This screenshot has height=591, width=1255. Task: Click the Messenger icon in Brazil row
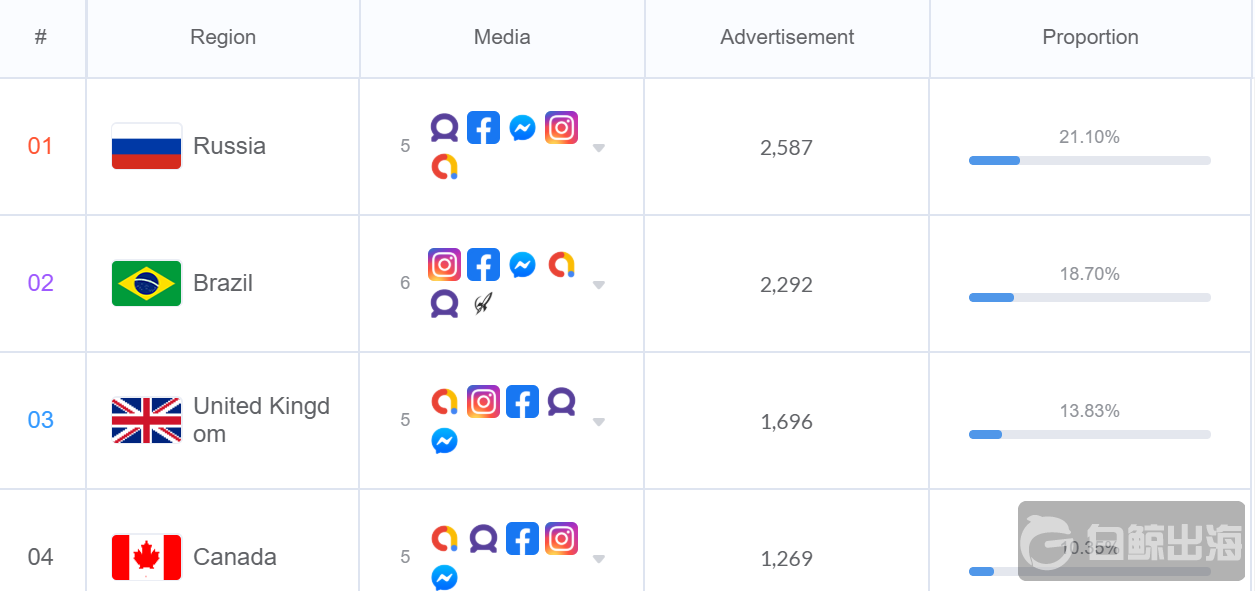pos(522,265)
